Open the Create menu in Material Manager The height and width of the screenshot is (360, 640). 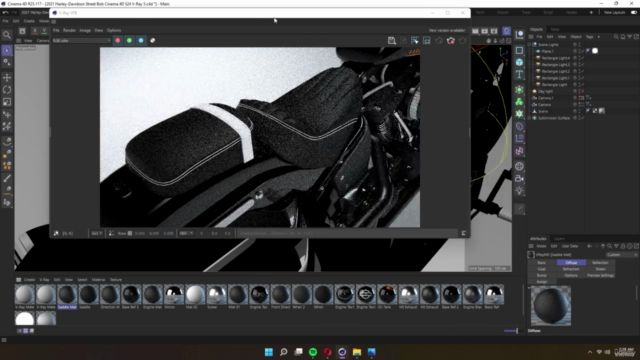click(29, 280)
